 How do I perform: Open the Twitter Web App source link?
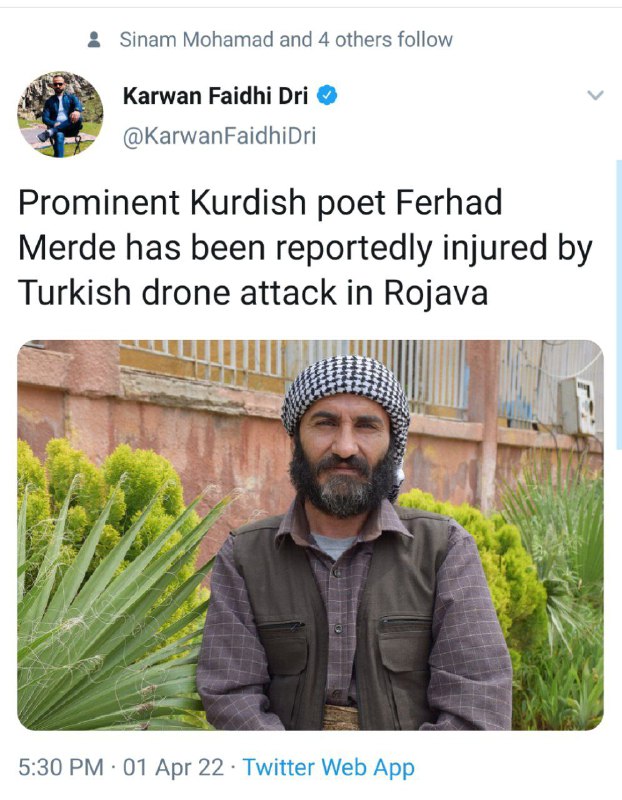[x=328, y=768]
